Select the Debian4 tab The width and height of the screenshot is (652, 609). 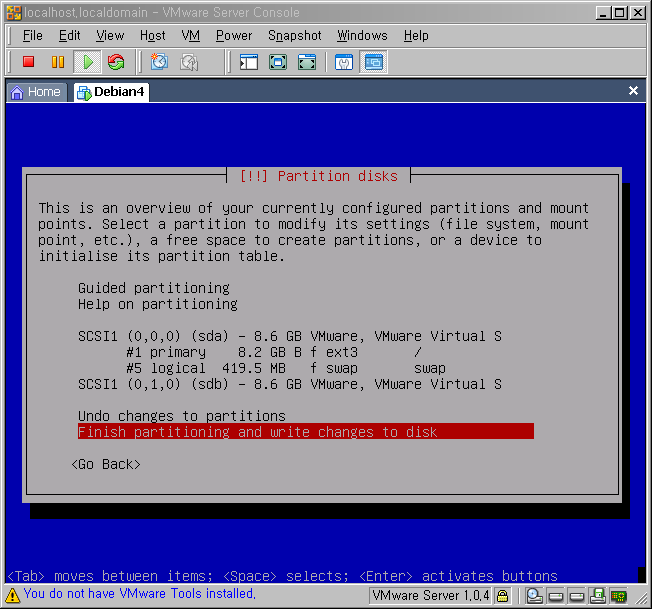pyautogui.click(x=111, y=91)
